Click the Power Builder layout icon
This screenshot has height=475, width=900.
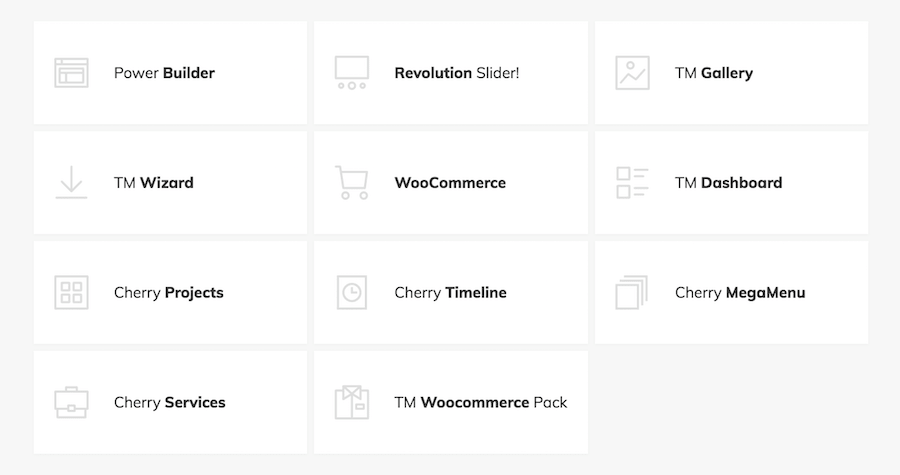click(x=71, y=73)
